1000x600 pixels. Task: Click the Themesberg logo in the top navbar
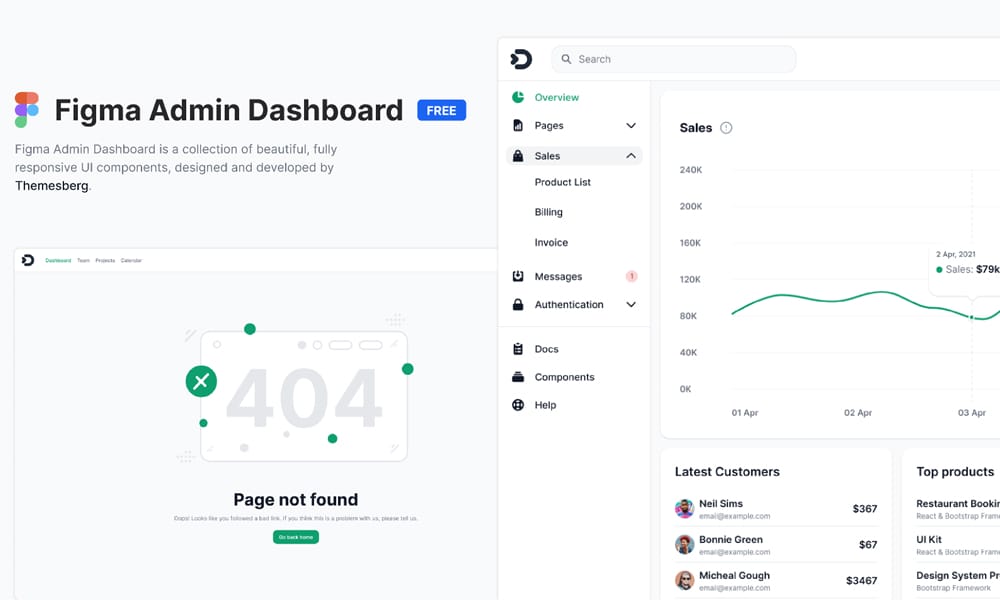click(x=521, y=59)
